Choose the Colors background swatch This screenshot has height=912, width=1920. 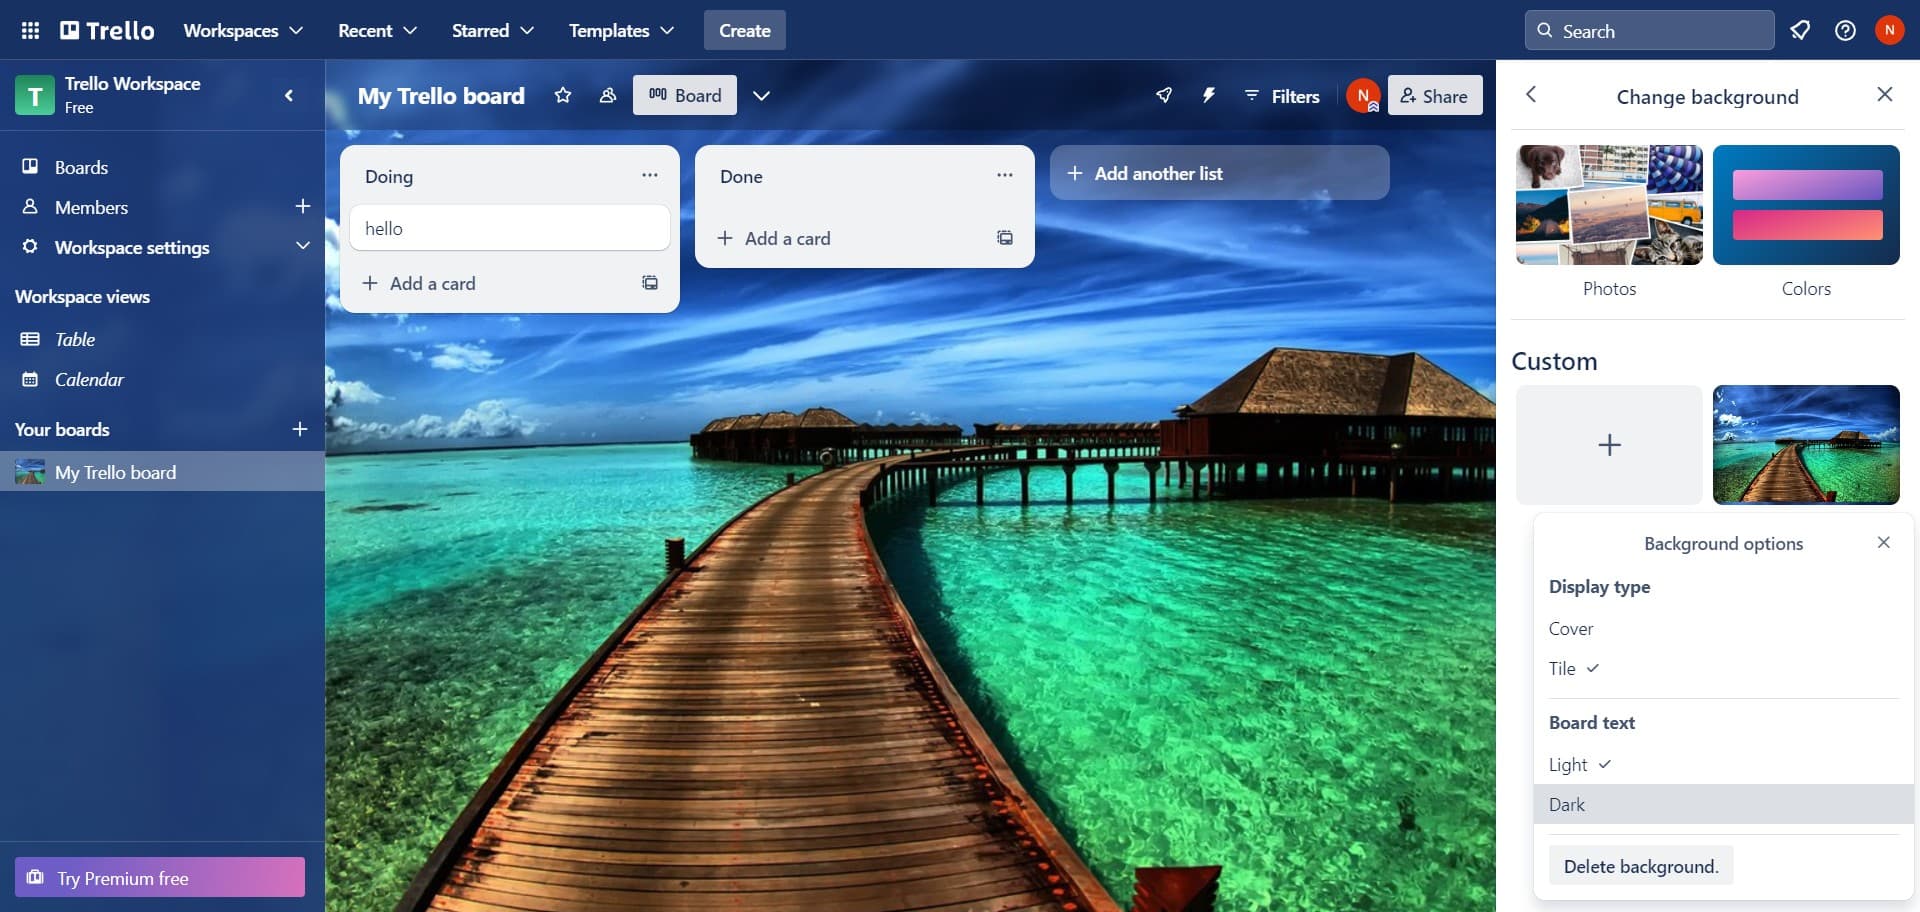(x=1805, y=205)
